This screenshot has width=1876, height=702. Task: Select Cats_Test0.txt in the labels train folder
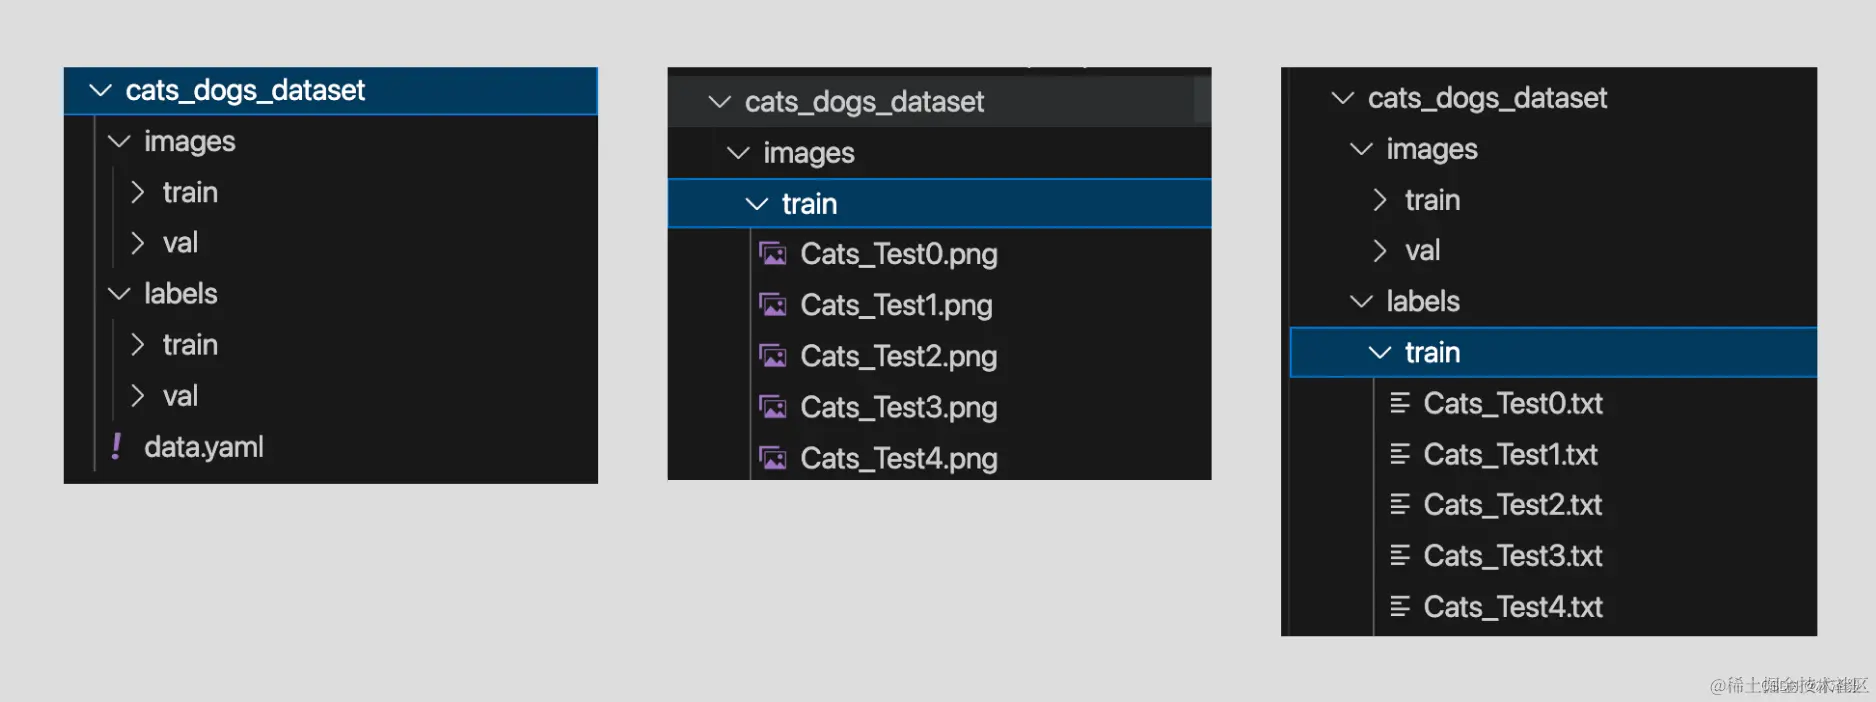[1512, 404]
